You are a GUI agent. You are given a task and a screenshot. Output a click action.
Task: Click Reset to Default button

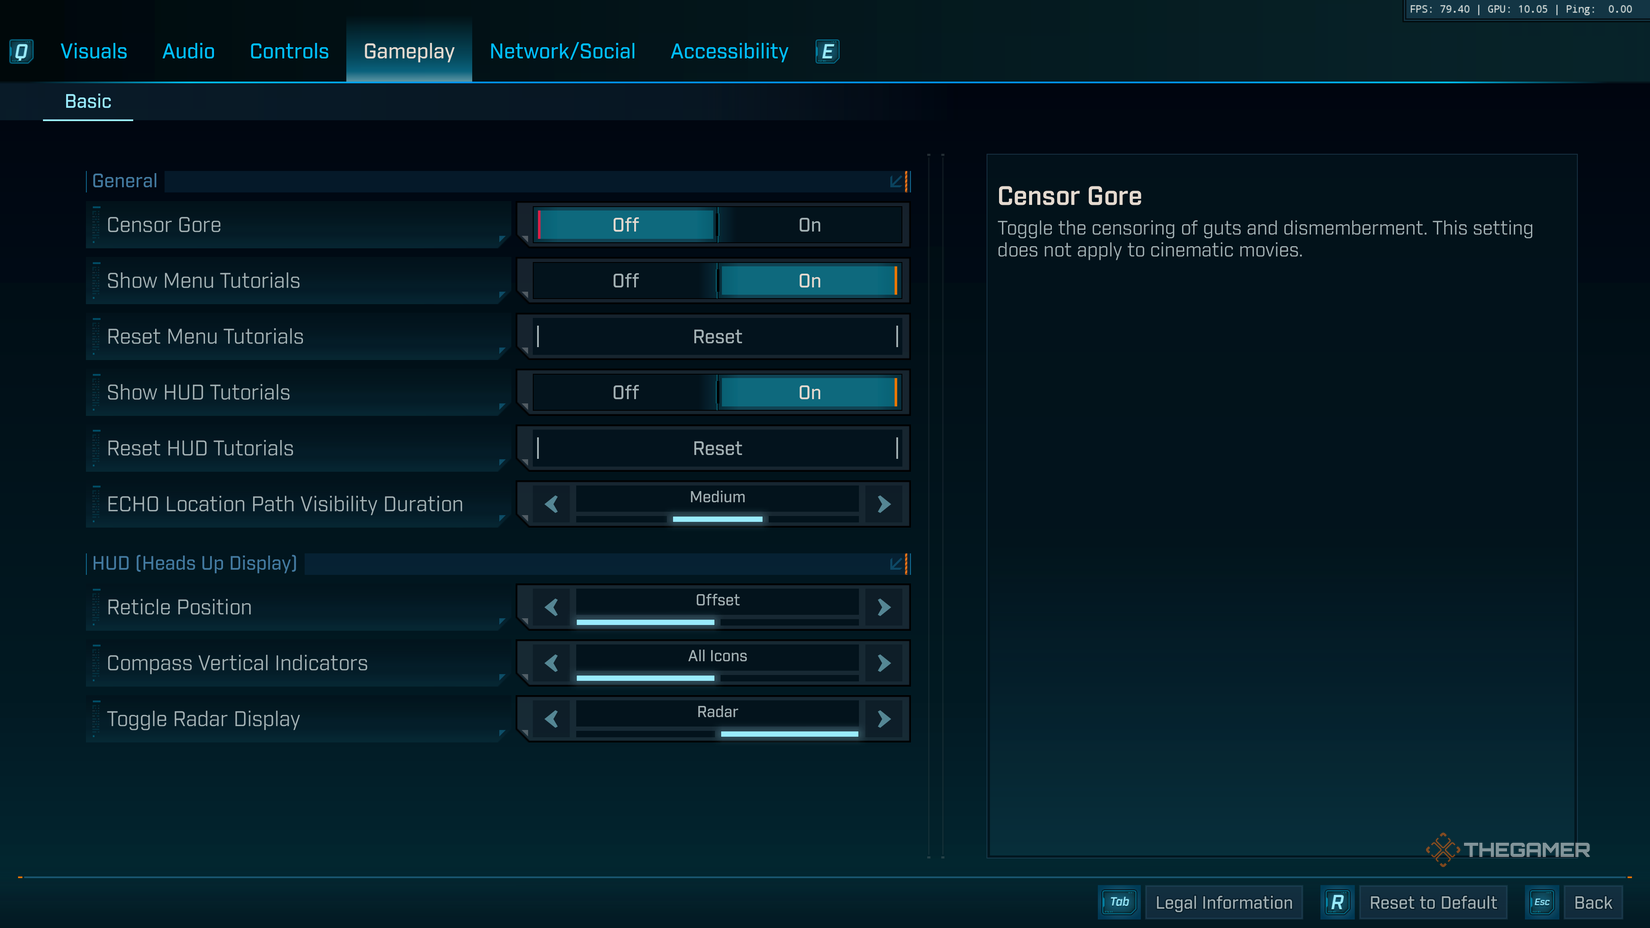click(1432, 902)
